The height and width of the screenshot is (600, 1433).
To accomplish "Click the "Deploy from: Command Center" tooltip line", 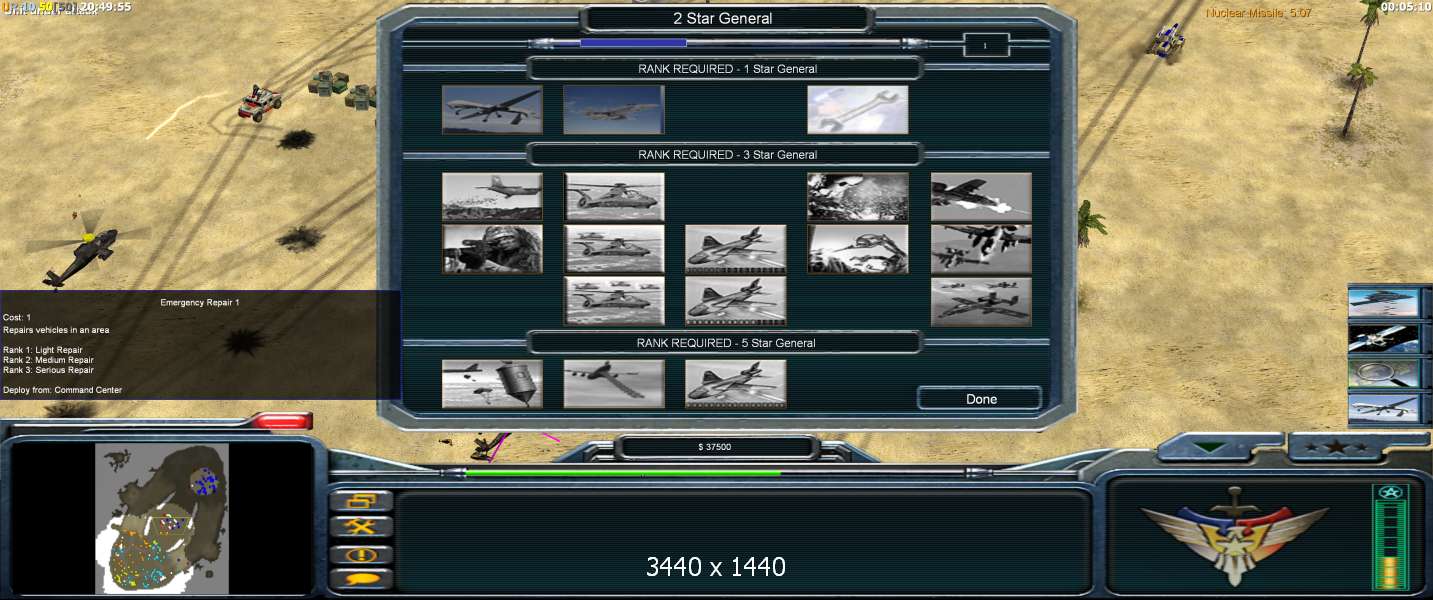I will point(62,390).
